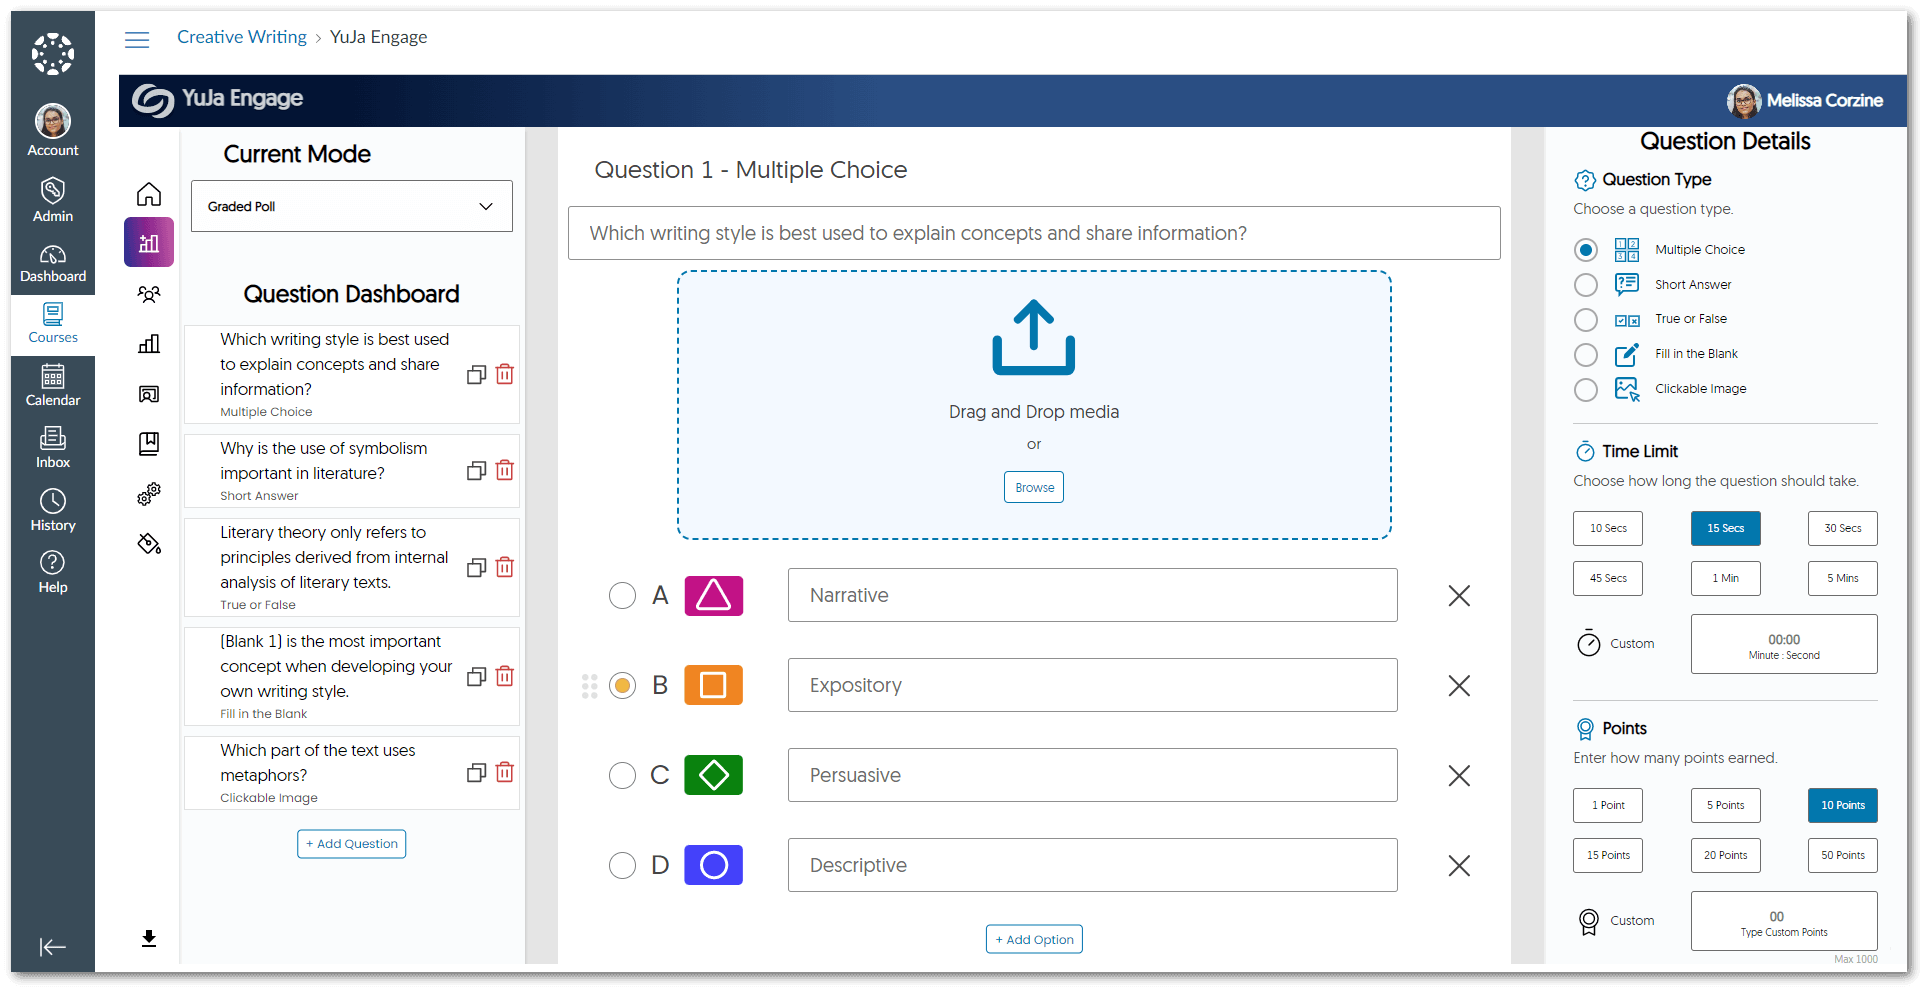Open the Creative Writing breadcrumb link

[242, 37]
